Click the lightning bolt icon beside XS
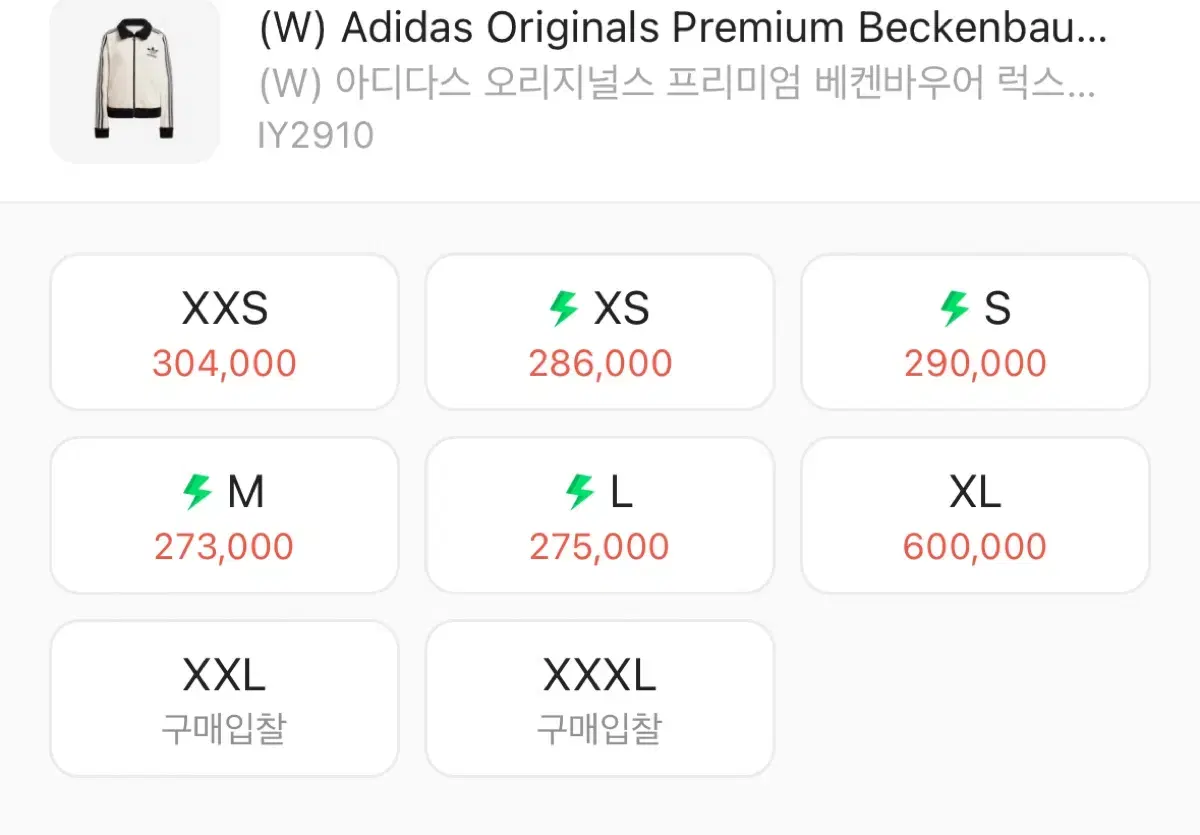The width and height of the screenshot is (1200, 835). click(565, 309)
